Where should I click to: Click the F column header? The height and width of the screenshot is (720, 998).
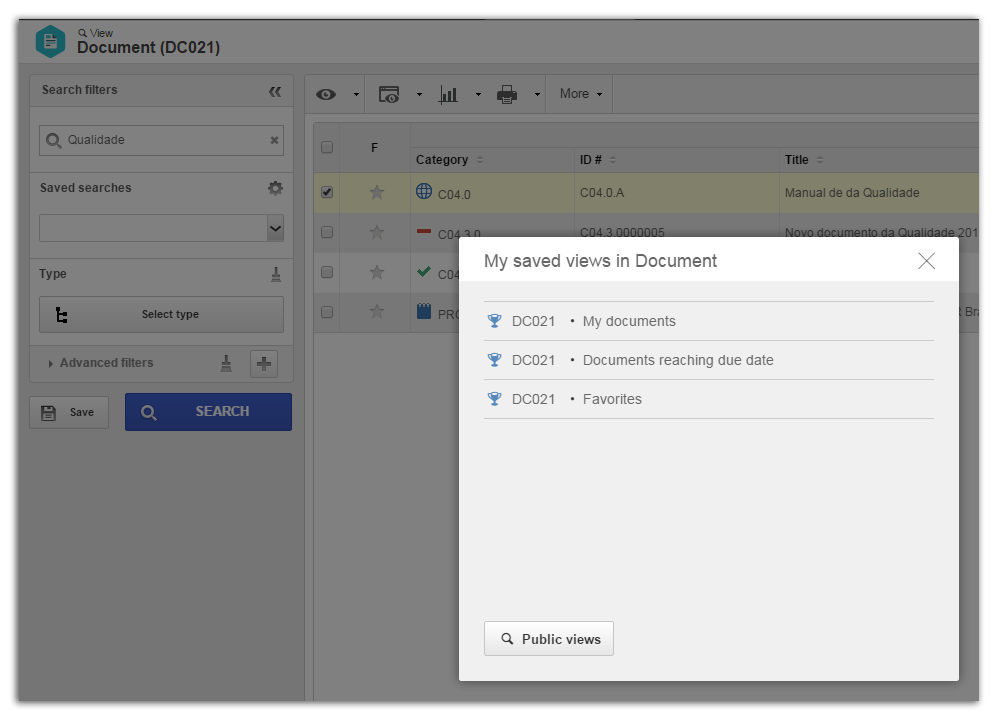[x=374, y=148]
